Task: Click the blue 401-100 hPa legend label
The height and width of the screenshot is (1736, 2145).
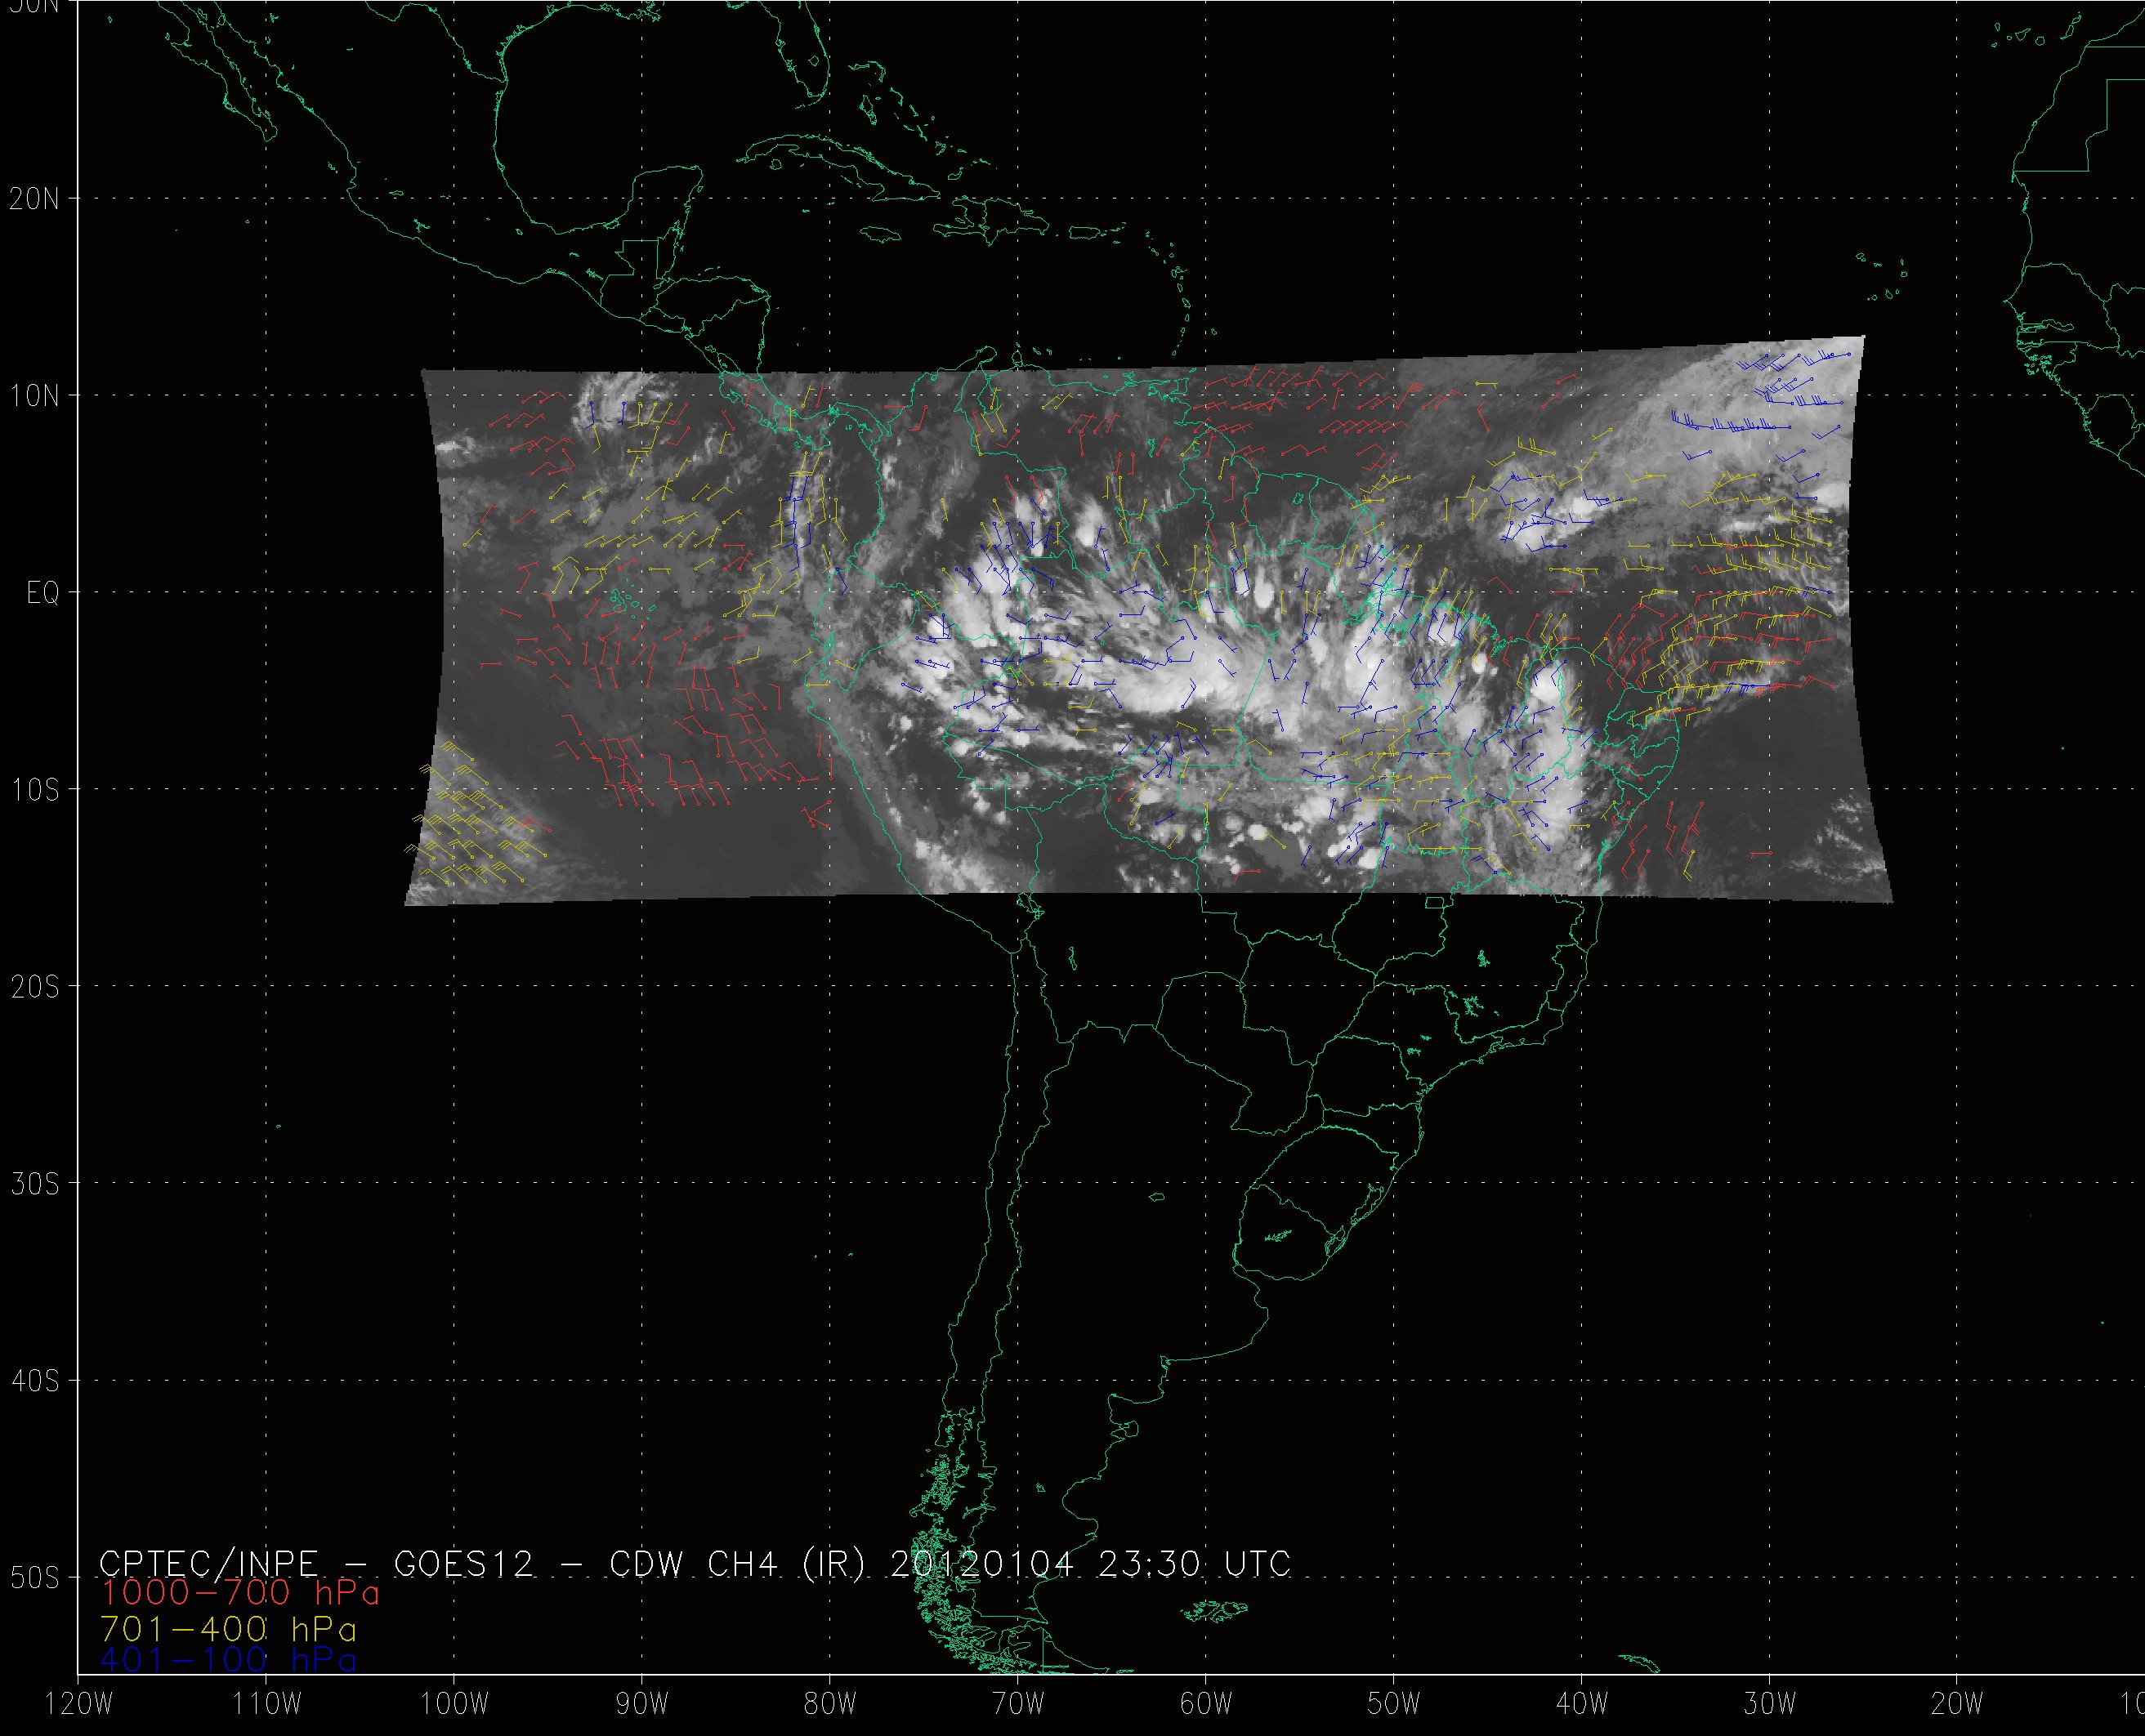Action: 228,1660
